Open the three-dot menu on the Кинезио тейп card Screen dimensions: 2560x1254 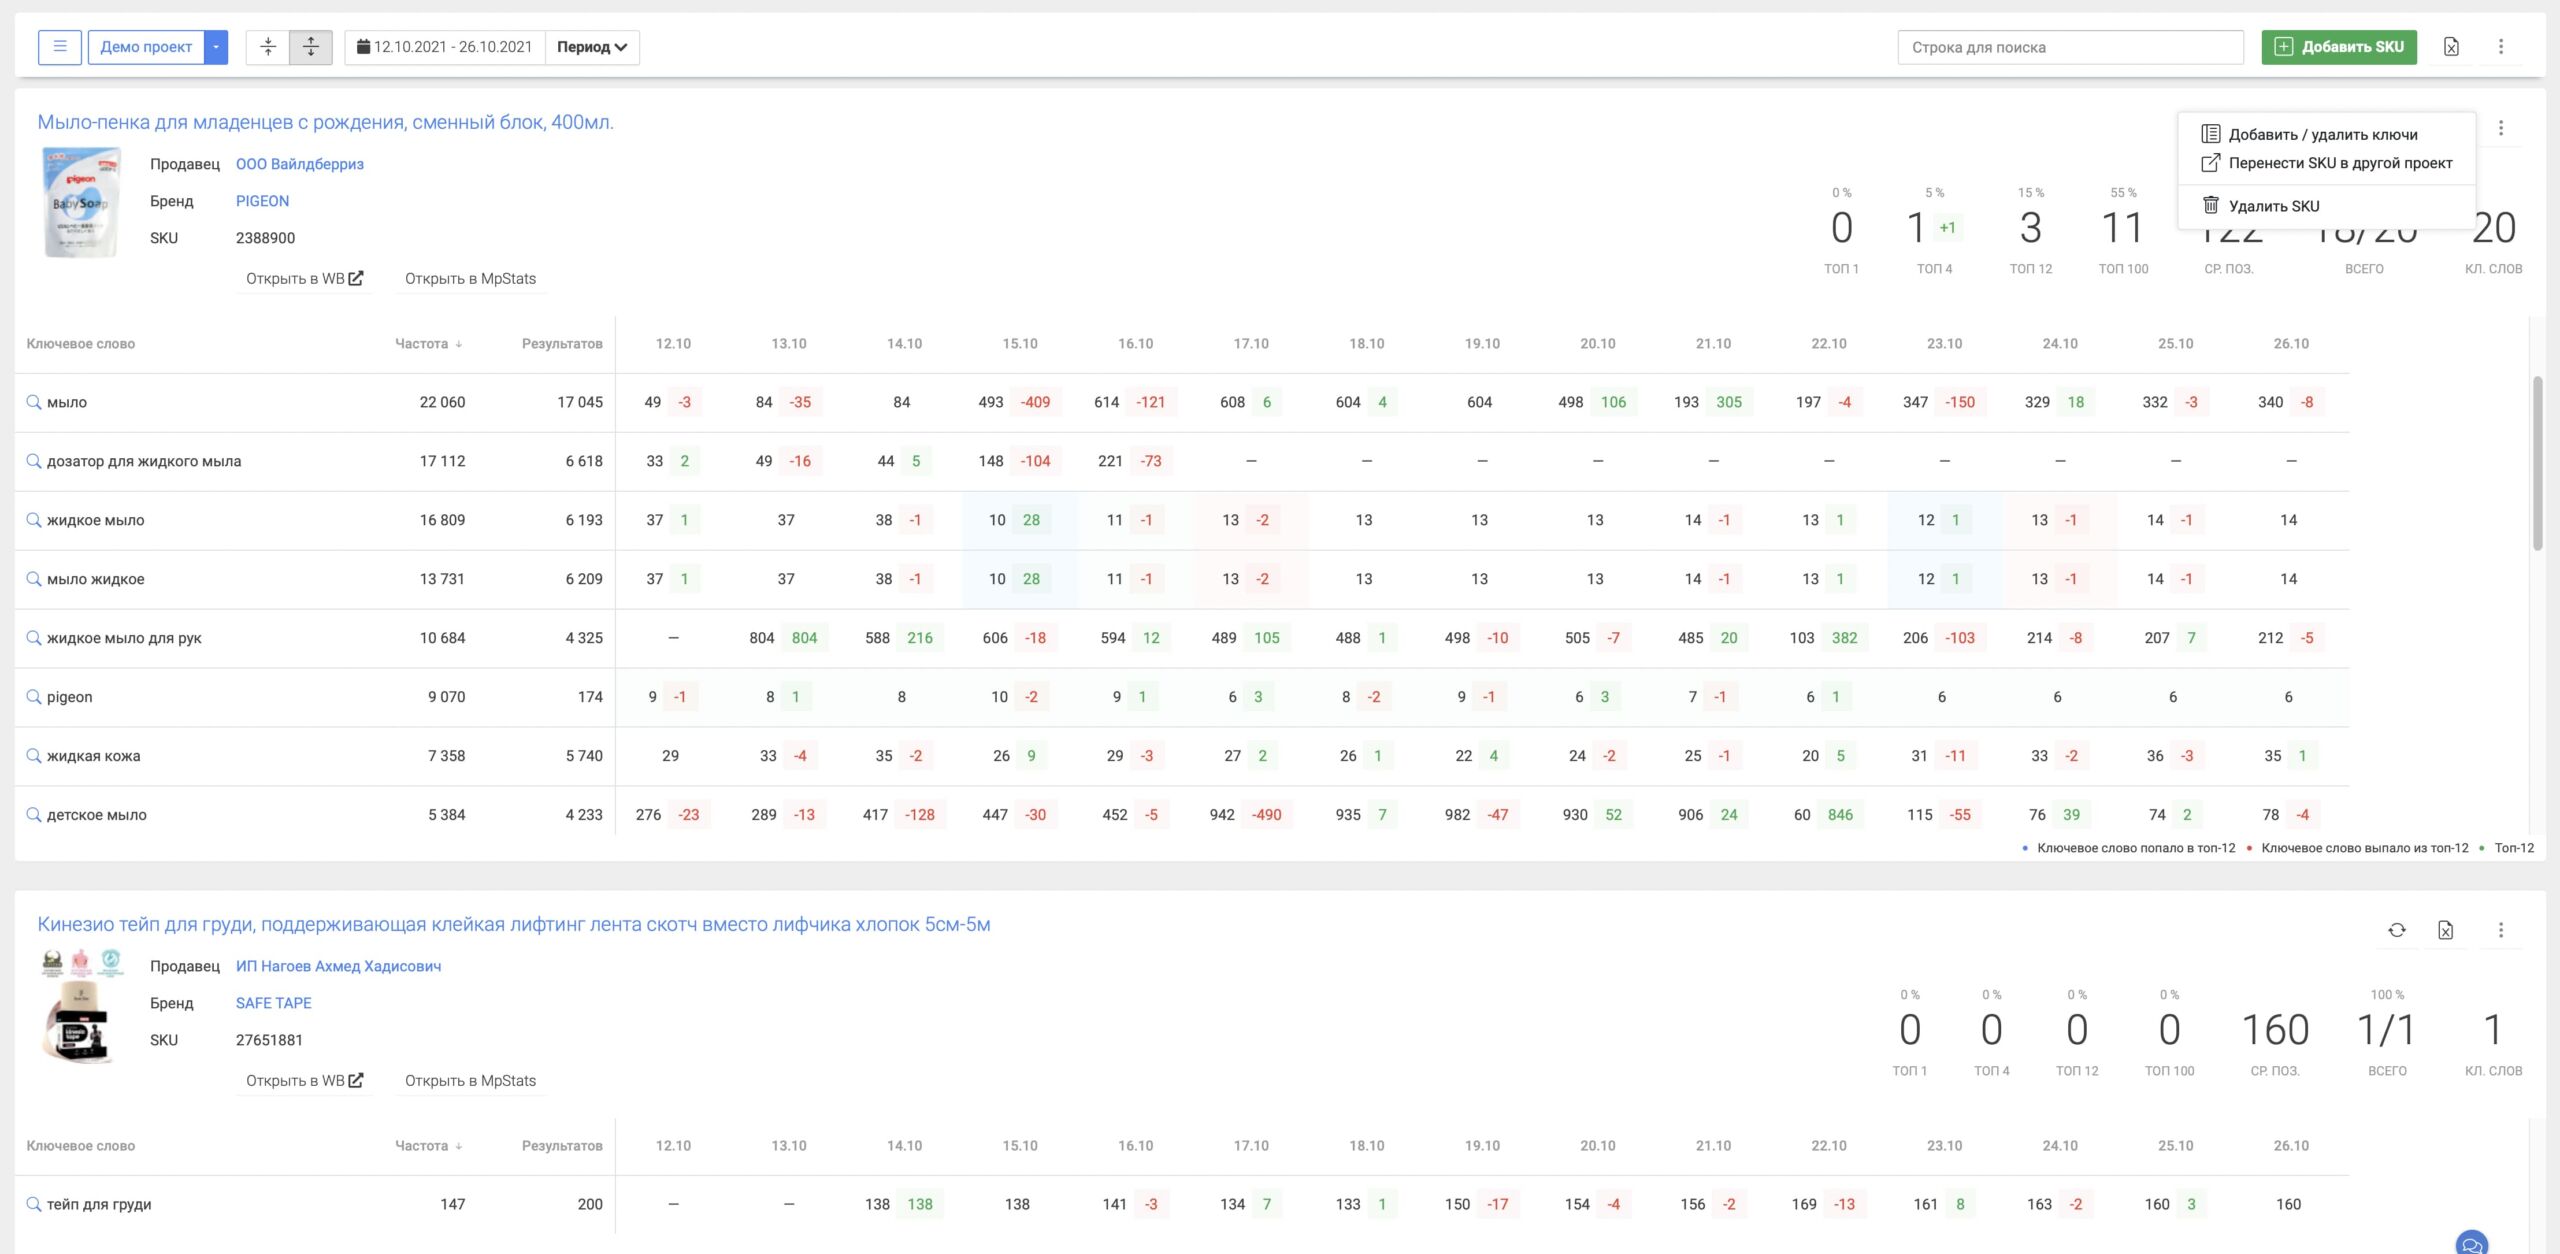(2501, 929)
